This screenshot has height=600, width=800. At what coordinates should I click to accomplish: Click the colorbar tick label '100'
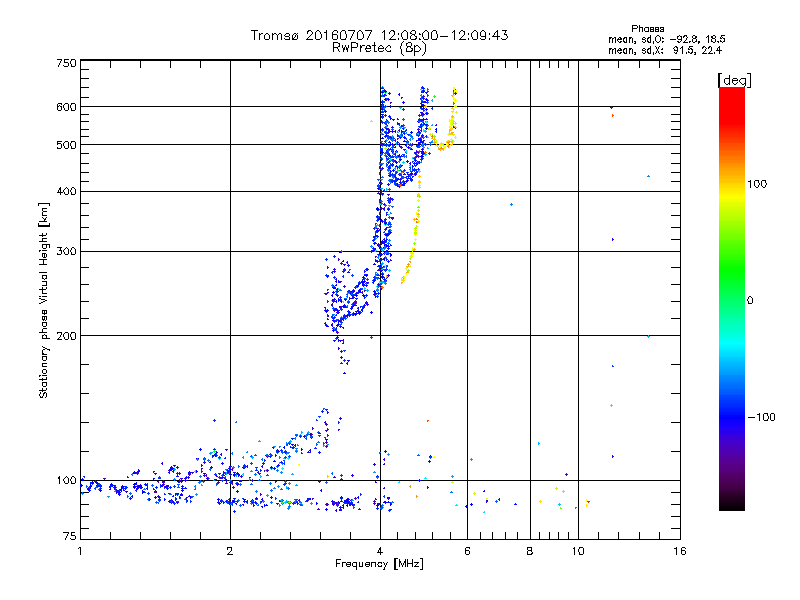tap(757, 184)
